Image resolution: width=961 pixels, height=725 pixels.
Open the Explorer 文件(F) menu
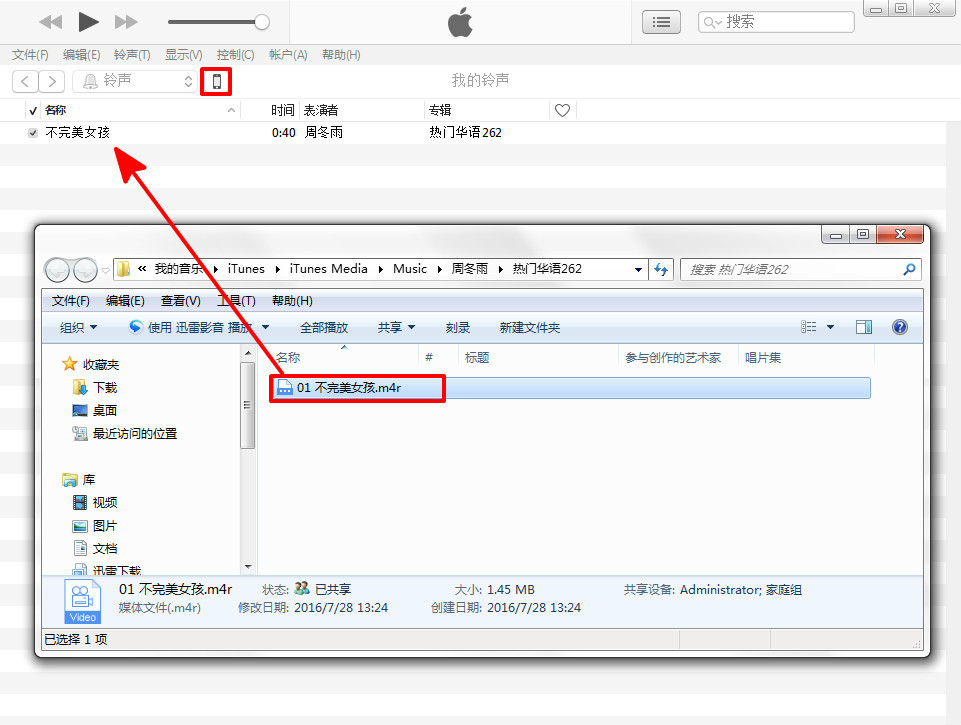(x=70, y=301)
